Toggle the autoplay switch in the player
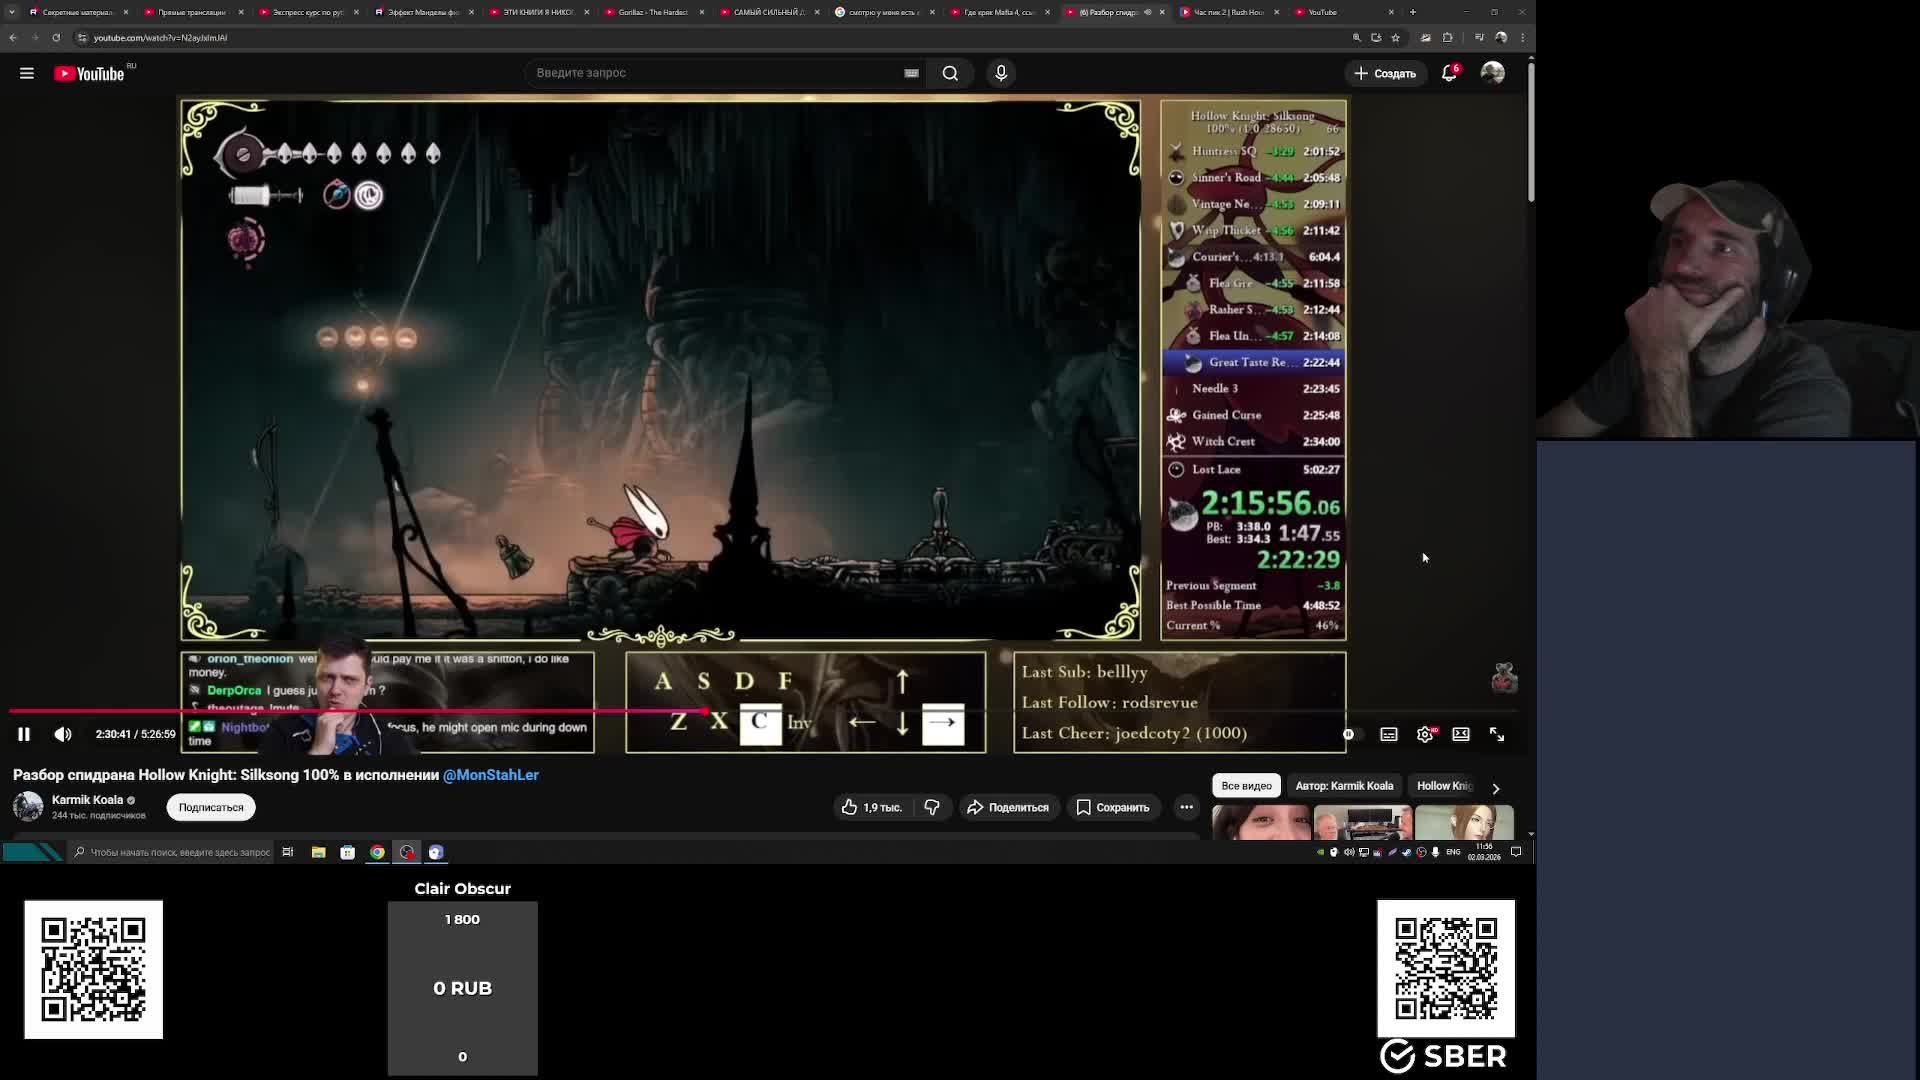The height and width of the screenshot is (1080, 1920). tap(1349, 735)
